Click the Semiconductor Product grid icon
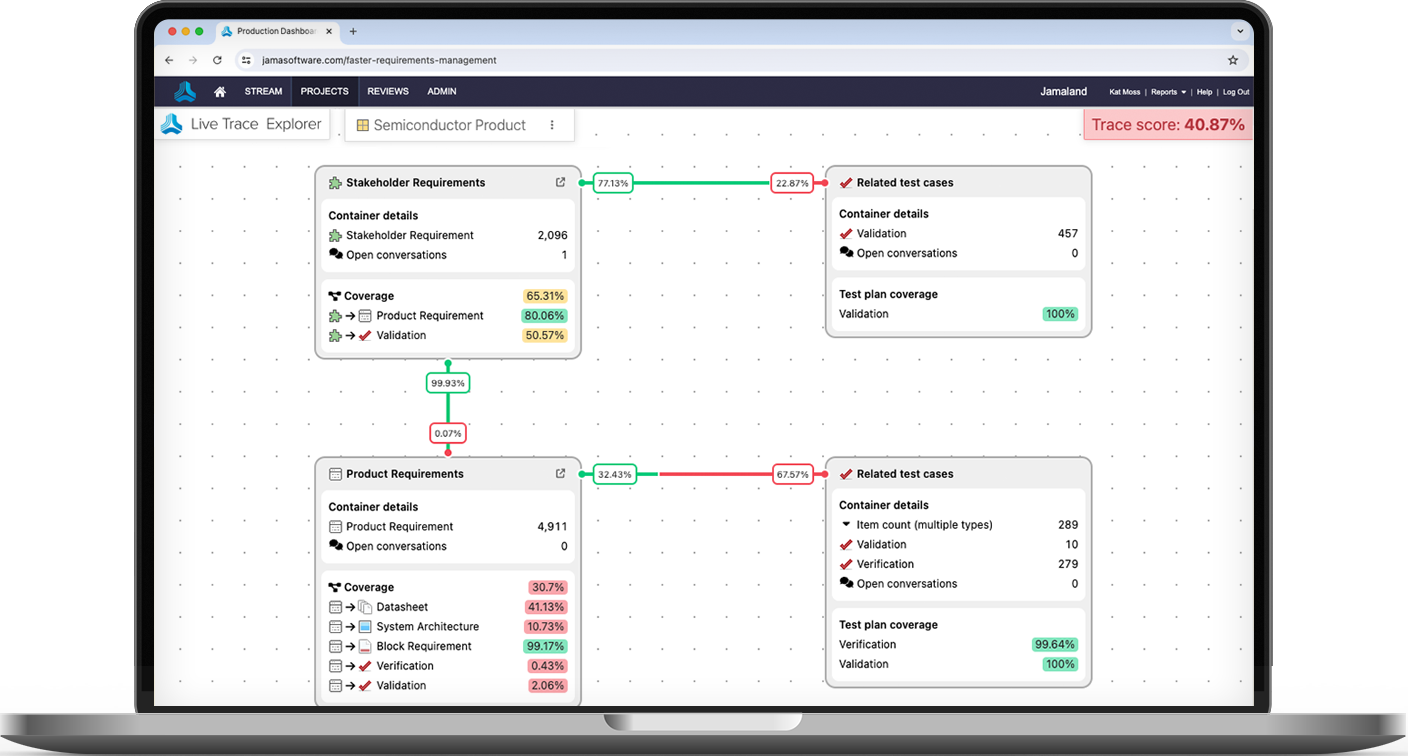The image size is (1408, 756). pos(361,124)
